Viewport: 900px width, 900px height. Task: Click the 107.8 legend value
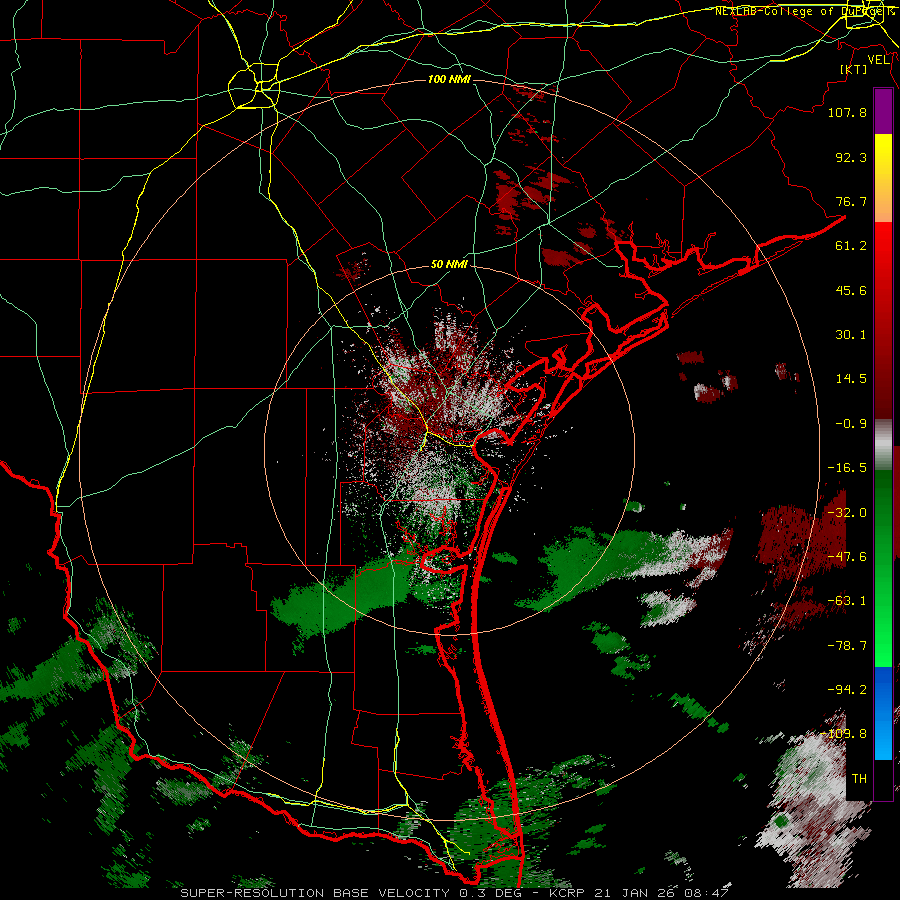click(x=847, y=112)
